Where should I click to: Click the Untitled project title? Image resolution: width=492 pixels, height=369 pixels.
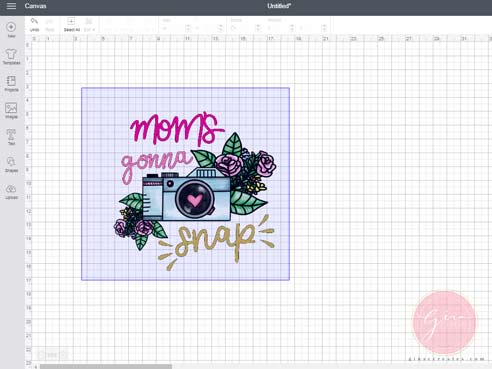coord(279,6)
